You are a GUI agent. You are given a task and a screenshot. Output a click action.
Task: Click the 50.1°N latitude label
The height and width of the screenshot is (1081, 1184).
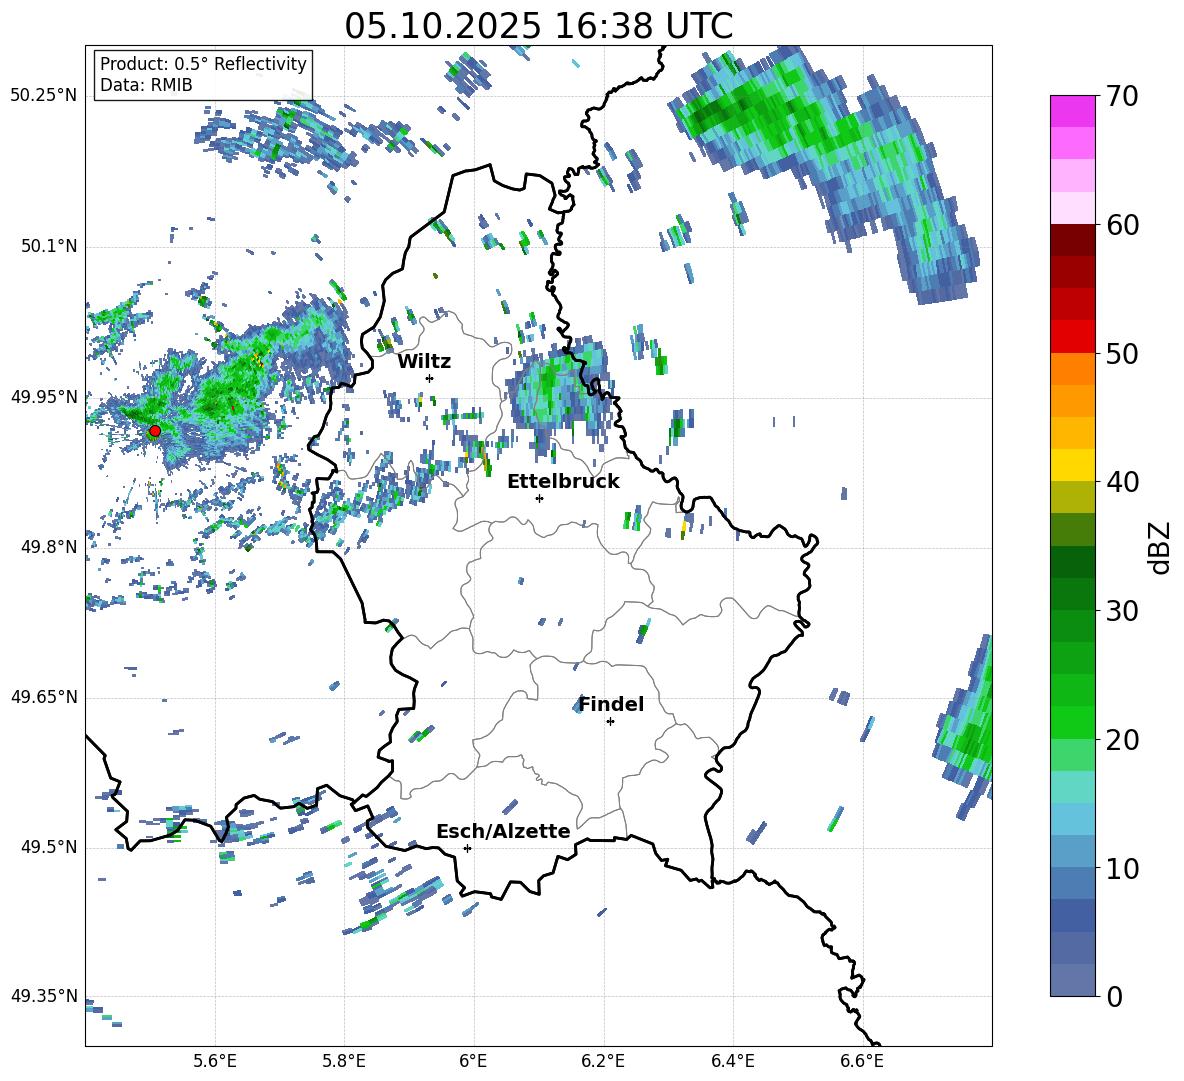(48, 246)
